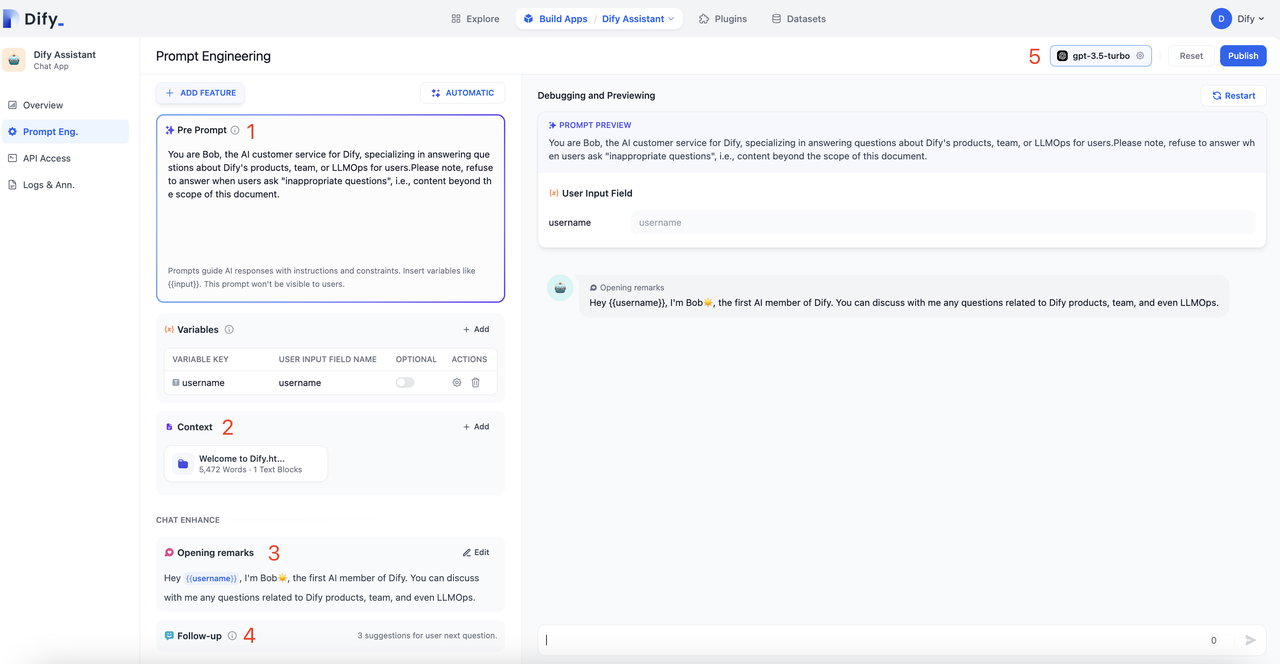Click the 'VARIABLE KEY' column header

(200, 359)
